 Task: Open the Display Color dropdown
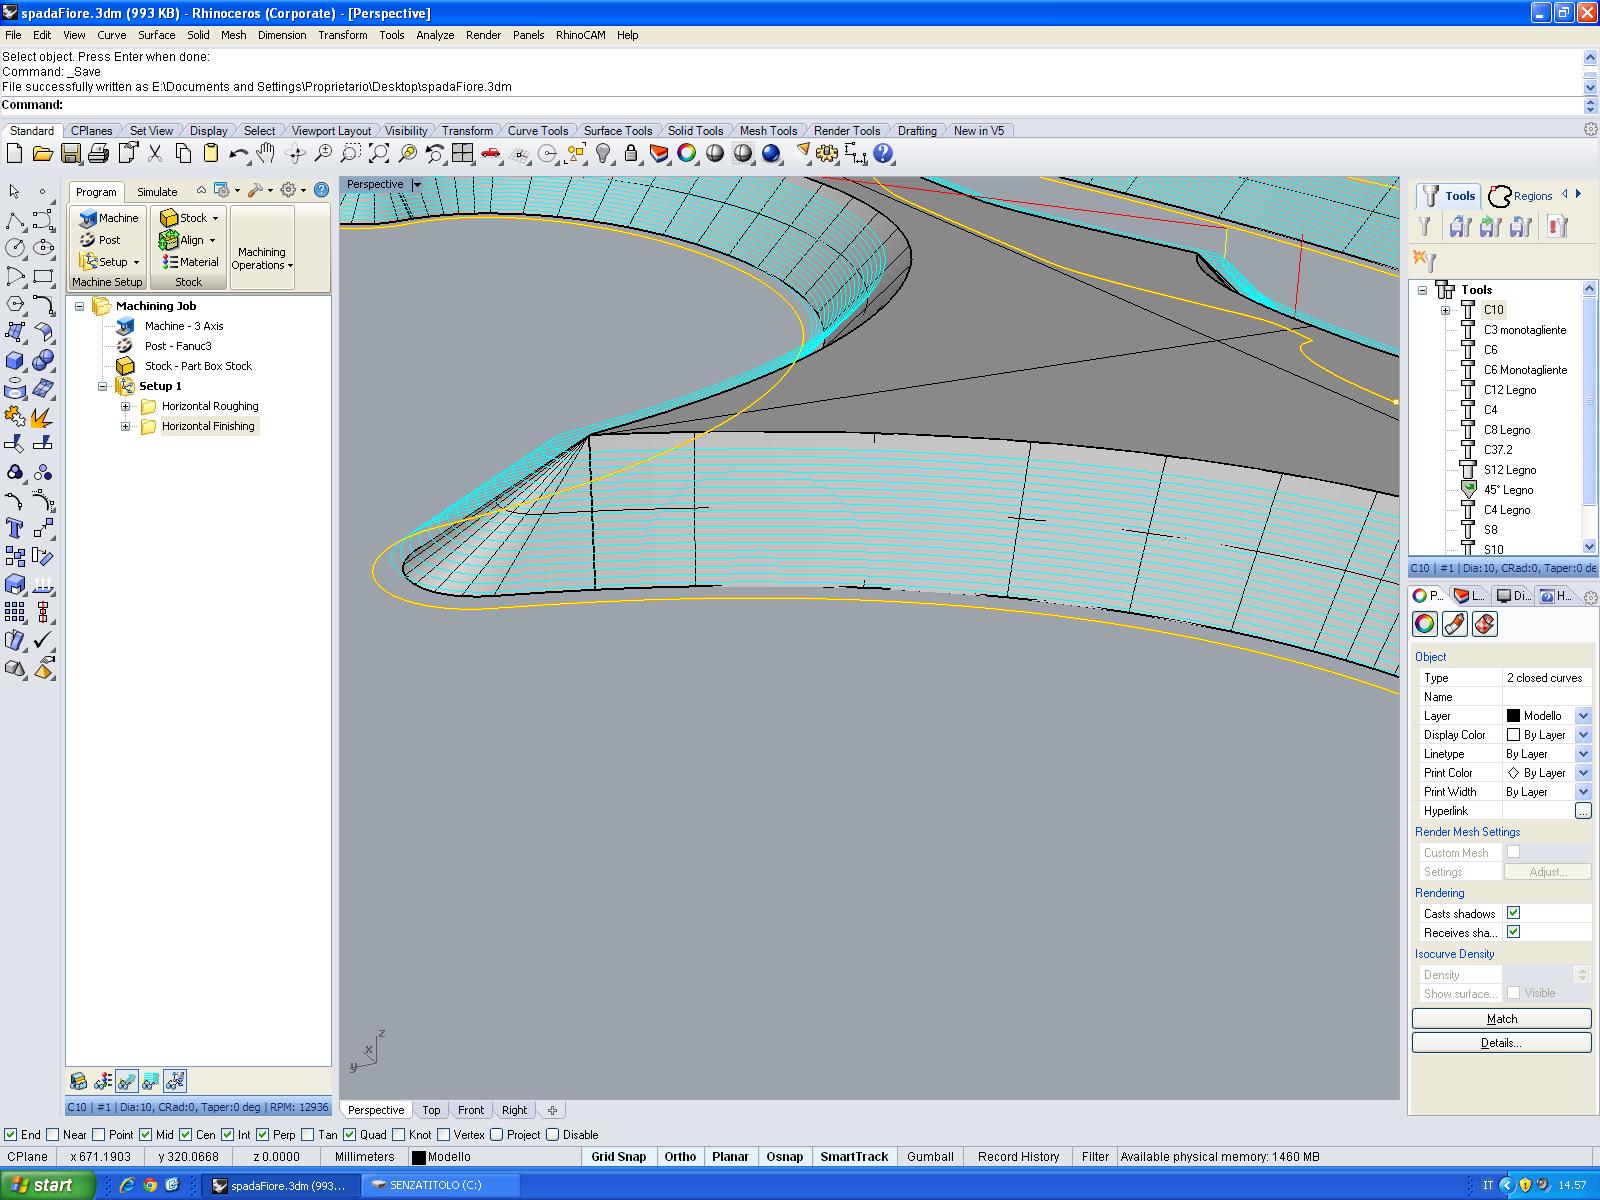click(1583, 735)
